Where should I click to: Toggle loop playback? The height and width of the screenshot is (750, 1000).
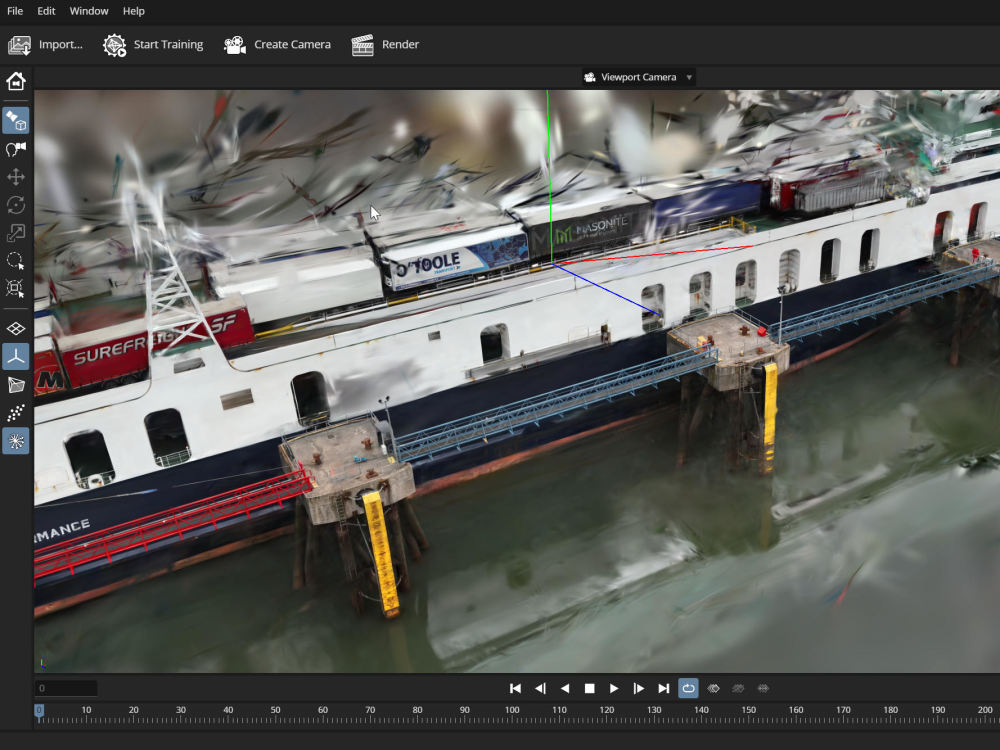[x=688, y=688]
